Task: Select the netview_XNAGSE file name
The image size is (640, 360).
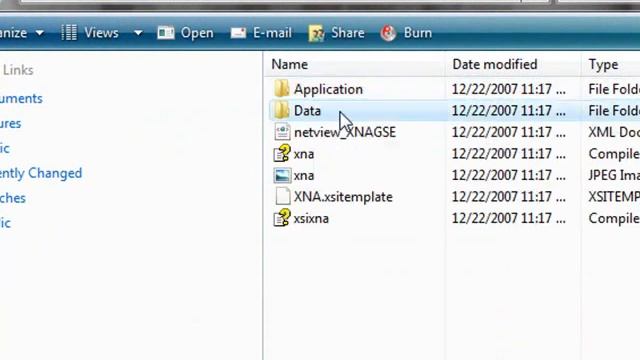Action: [345, 133]
